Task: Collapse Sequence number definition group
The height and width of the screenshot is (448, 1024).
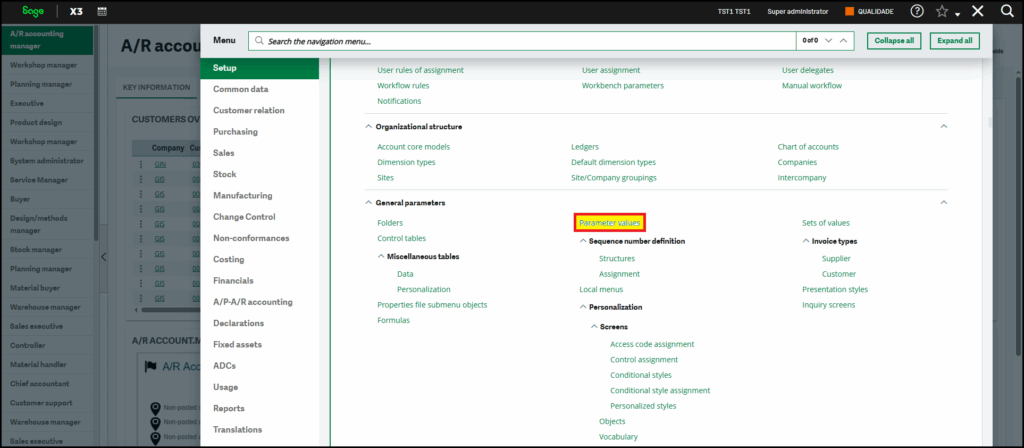Action: click(583, 241)
